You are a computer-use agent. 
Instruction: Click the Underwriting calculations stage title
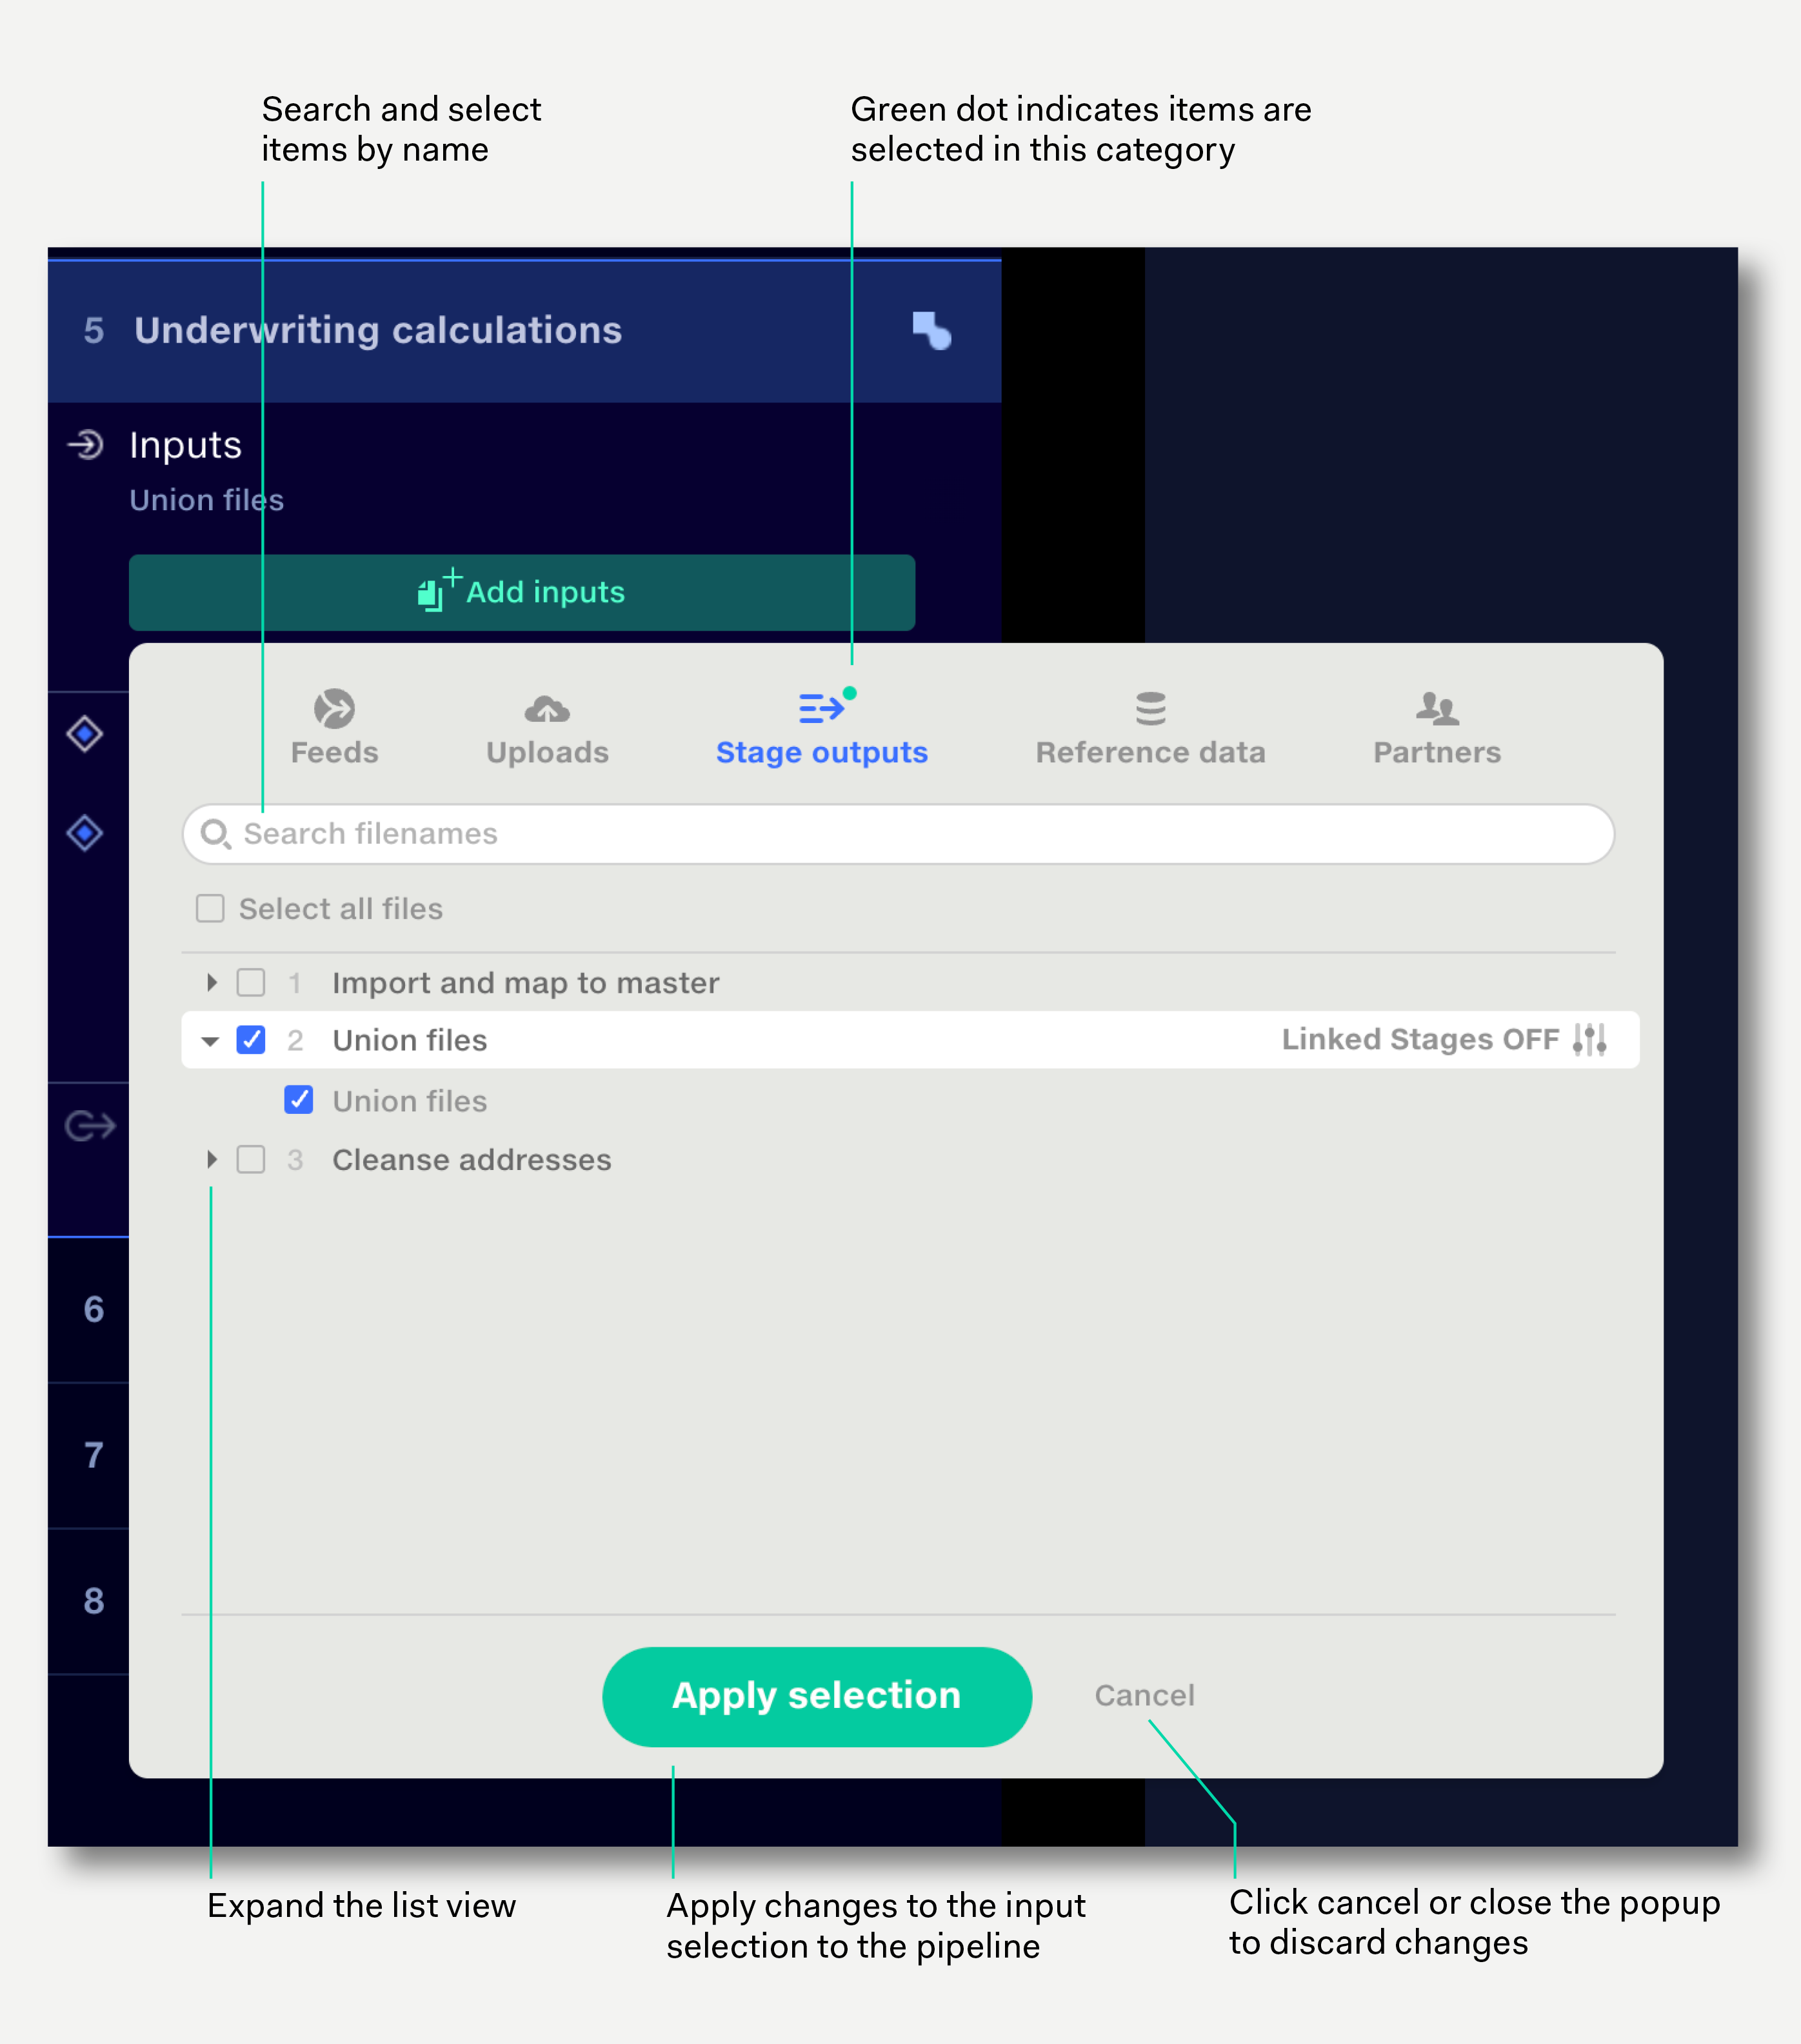click(x=378, y=330)
